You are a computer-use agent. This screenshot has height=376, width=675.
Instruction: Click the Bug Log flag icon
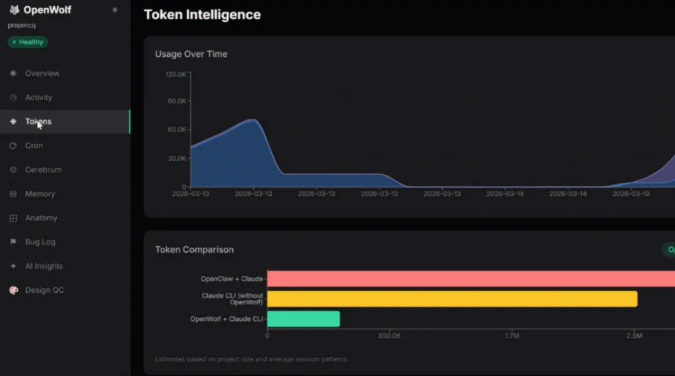[13, 242]
